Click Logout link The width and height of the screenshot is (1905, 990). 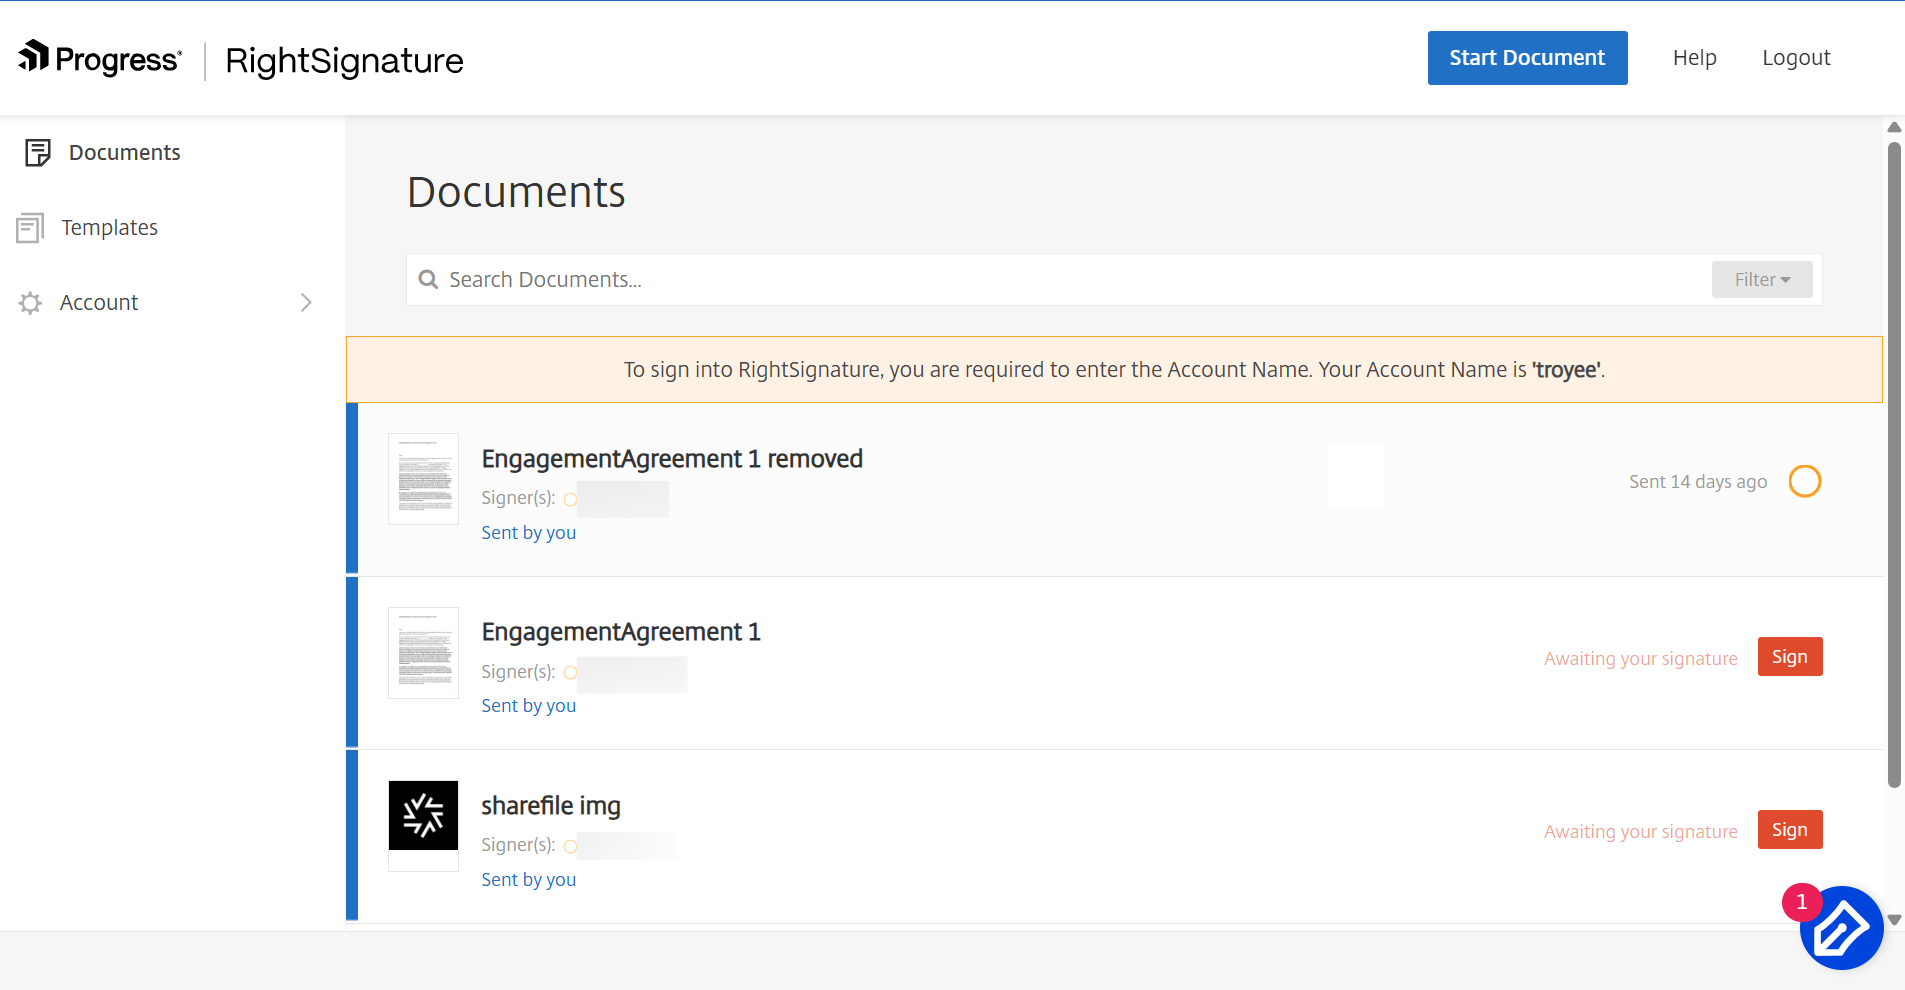tap(1796, 58)
